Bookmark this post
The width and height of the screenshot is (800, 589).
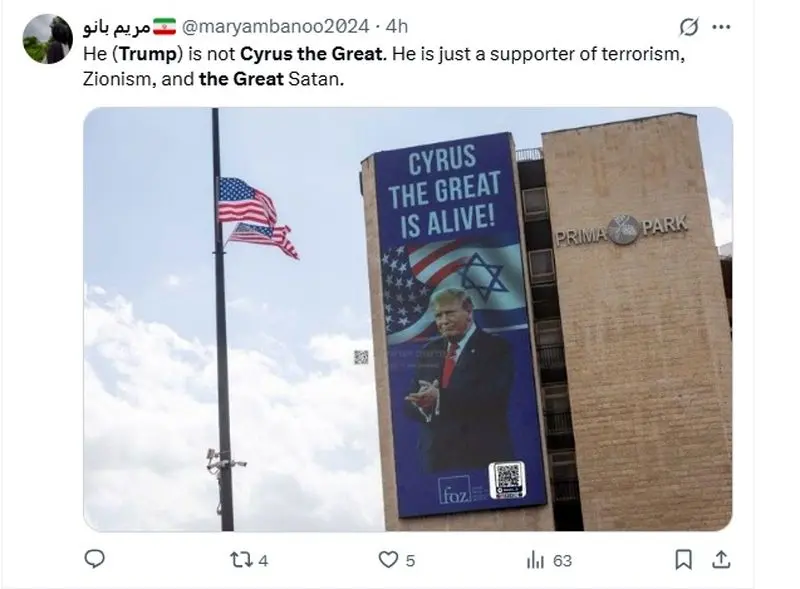[683, 559]
